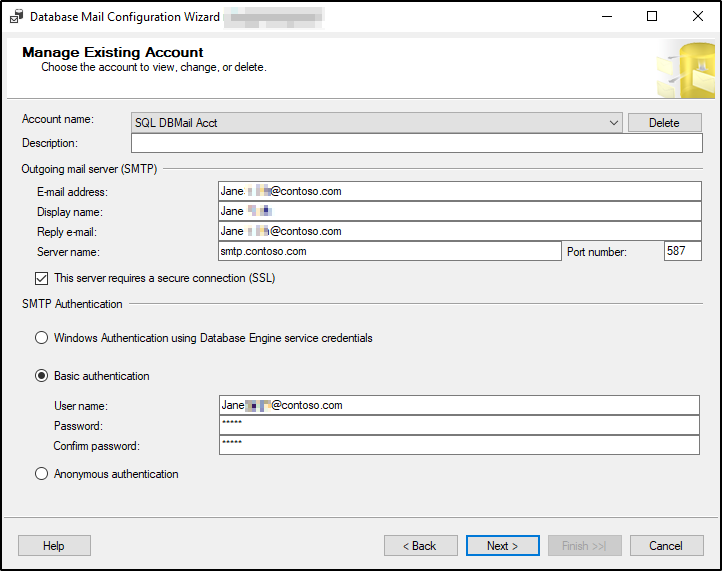Image resolution: width=722 pixels, height=571 pixels.
Task: Click the Display name text box
Action: coord(459,211)
